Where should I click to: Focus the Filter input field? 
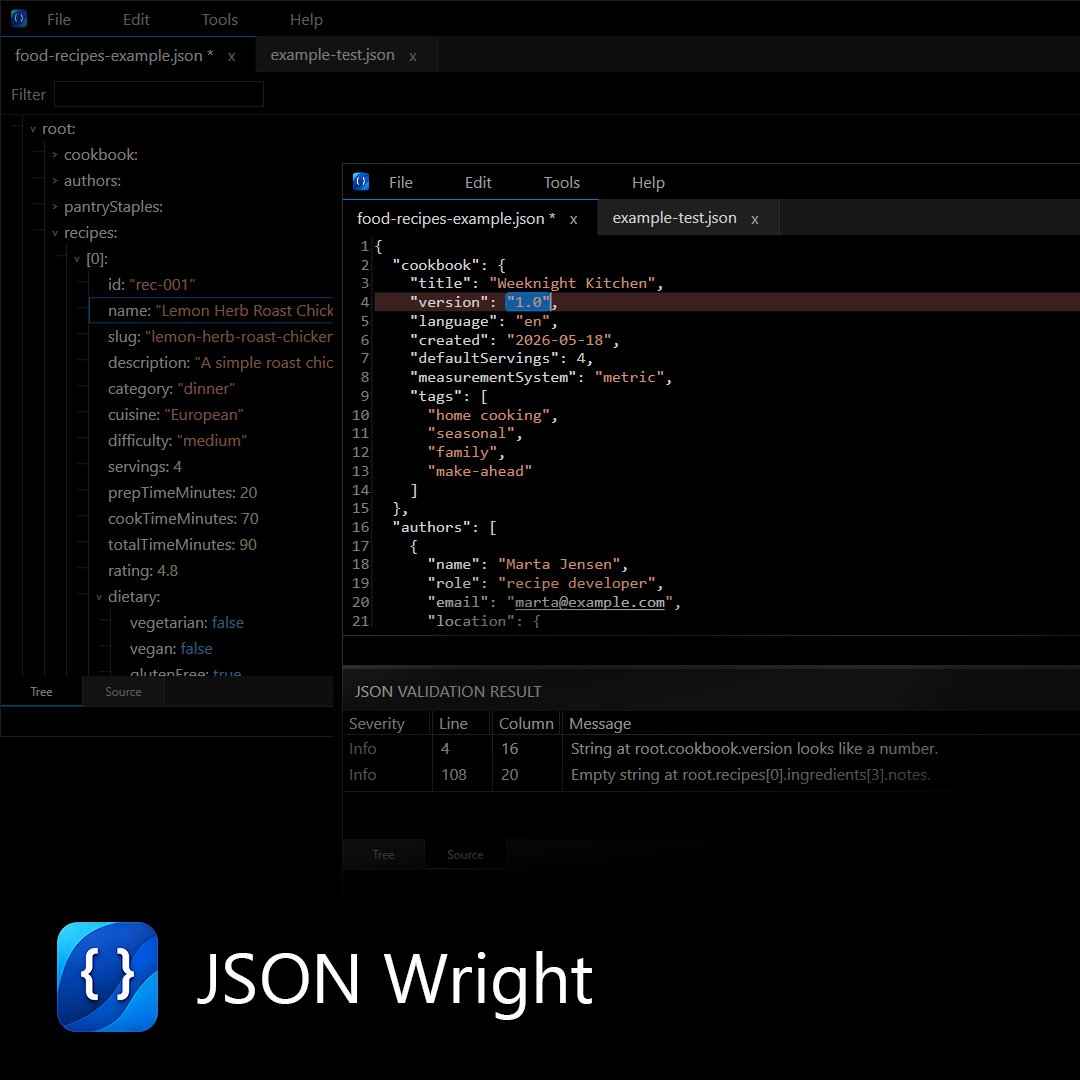pyautogui.click(x=158, y=94)
